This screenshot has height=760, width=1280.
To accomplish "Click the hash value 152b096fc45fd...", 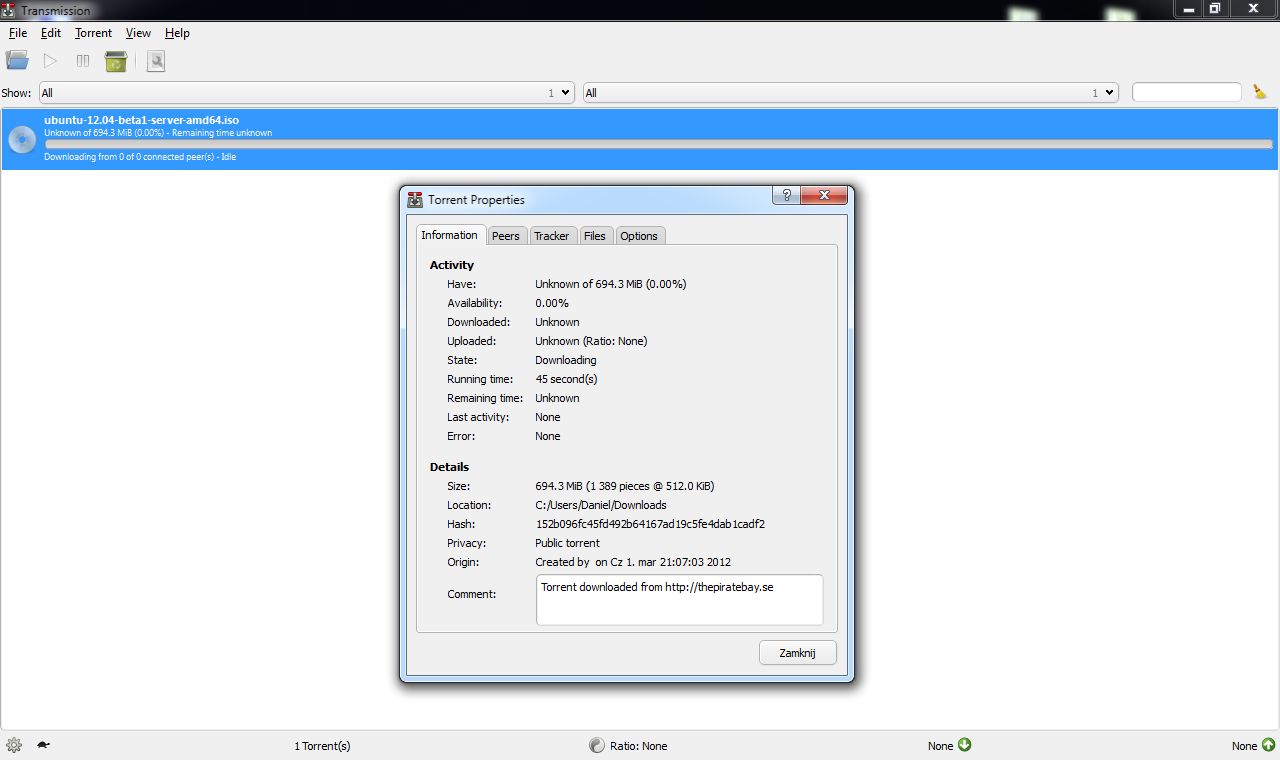I will click(650, 524).
